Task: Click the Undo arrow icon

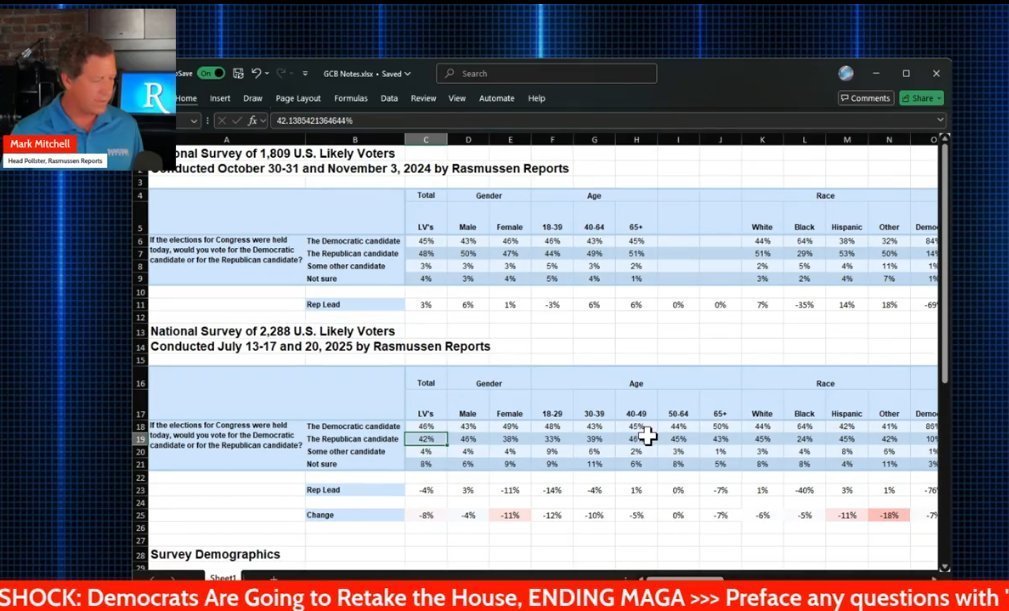Action: click(256, 73)
